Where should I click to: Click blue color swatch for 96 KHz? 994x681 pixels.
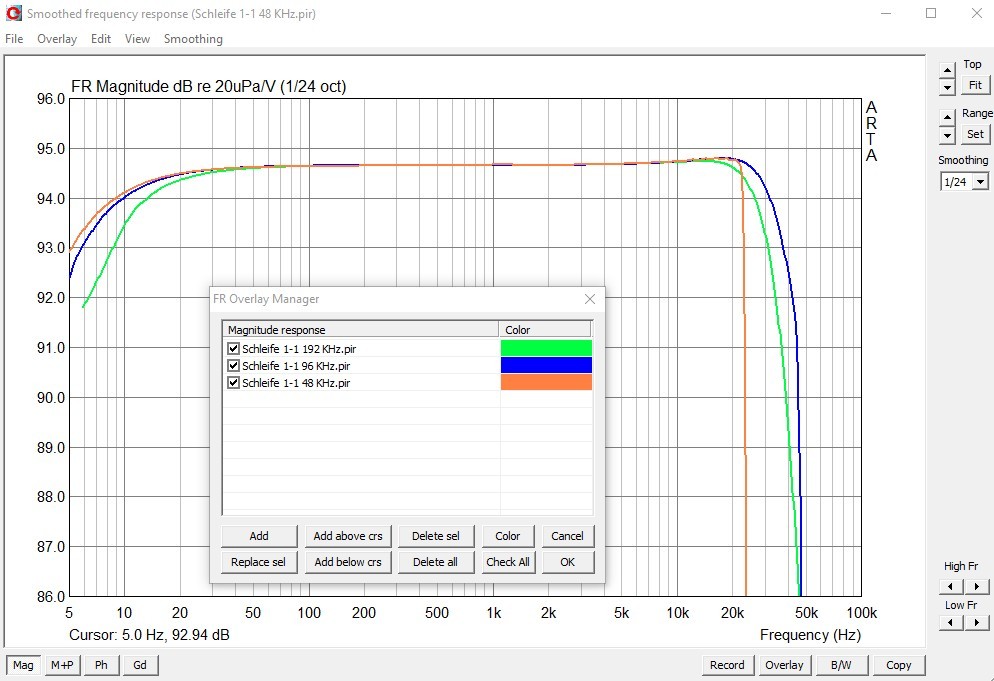tap(546, 365)
